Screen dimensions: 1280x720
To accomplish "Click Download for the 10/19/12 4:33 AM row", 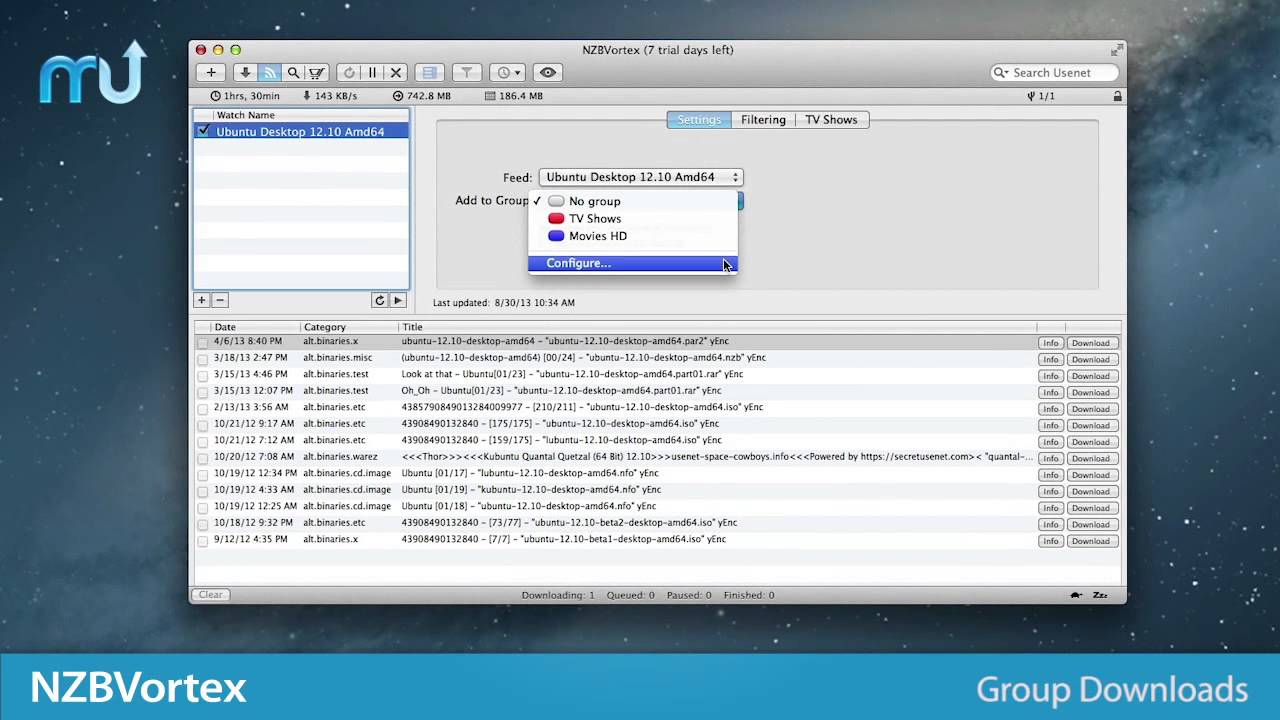I will (x=1091, y=491).
